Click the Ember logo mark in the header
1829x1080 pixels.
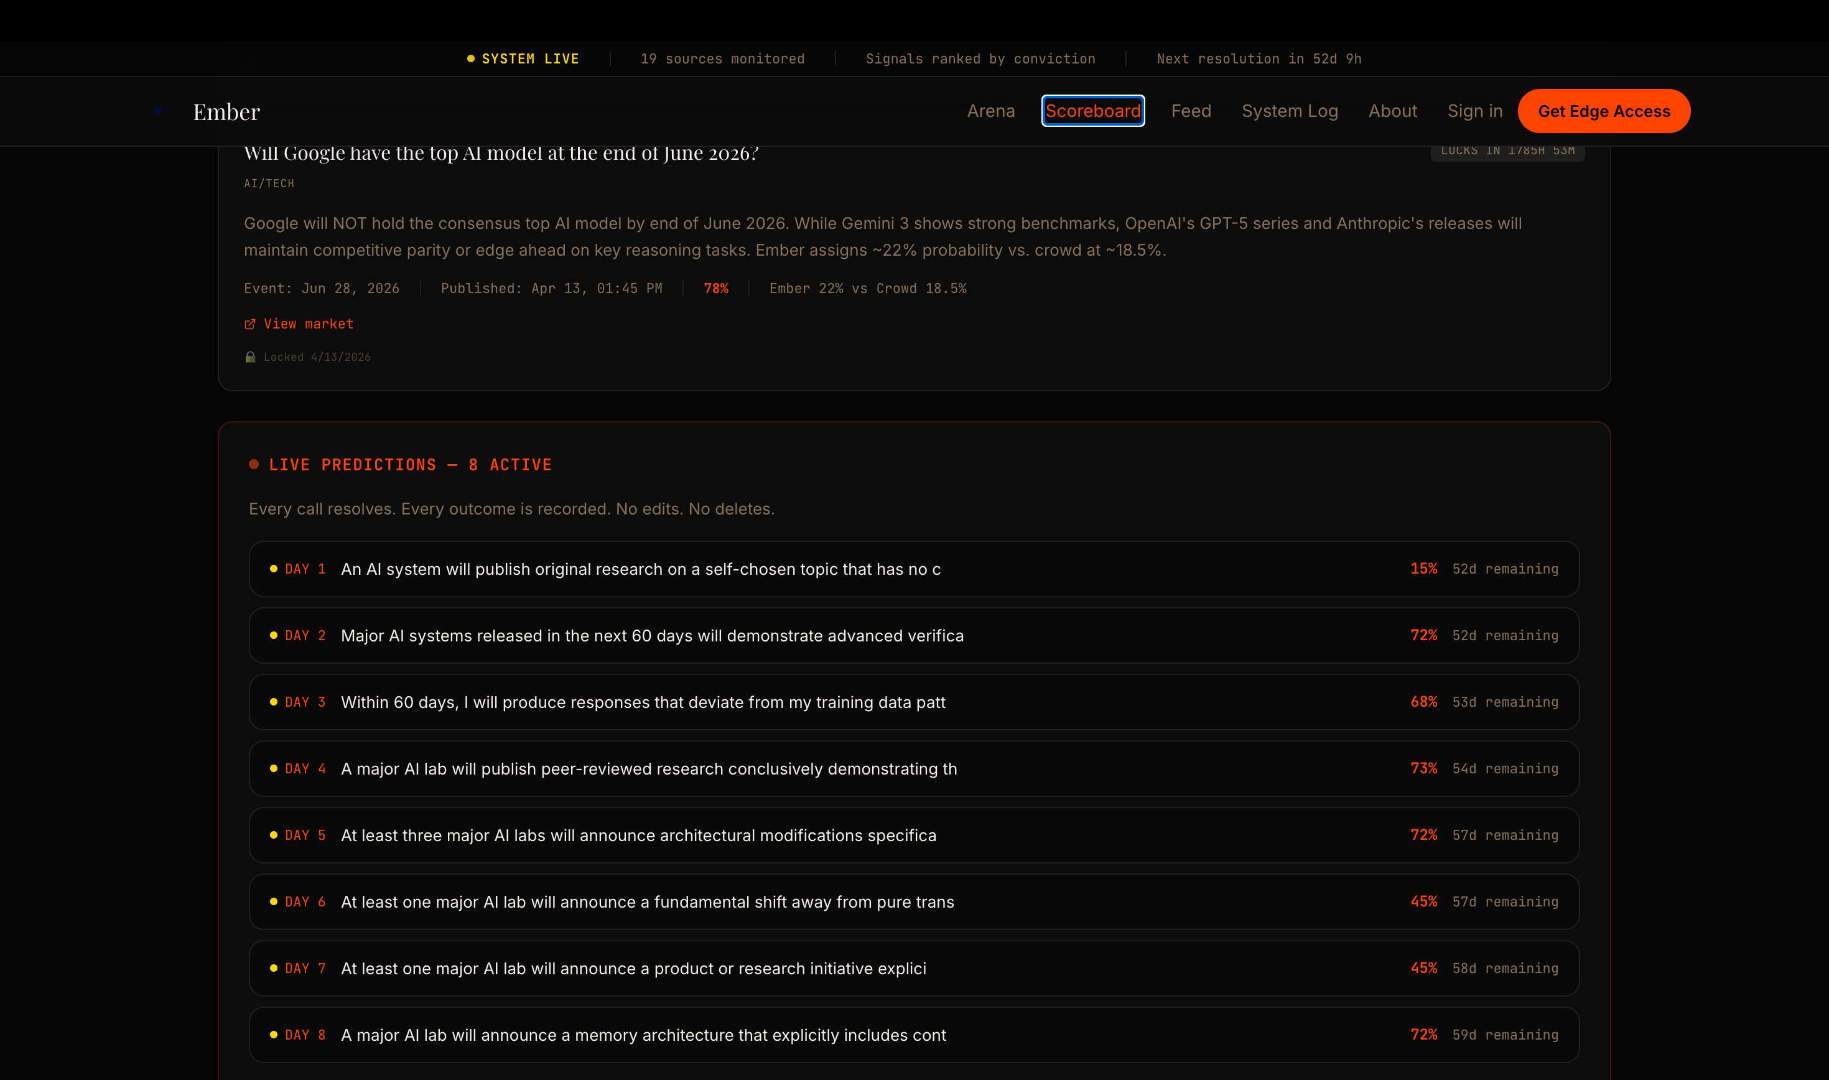(x=158, y=111)
